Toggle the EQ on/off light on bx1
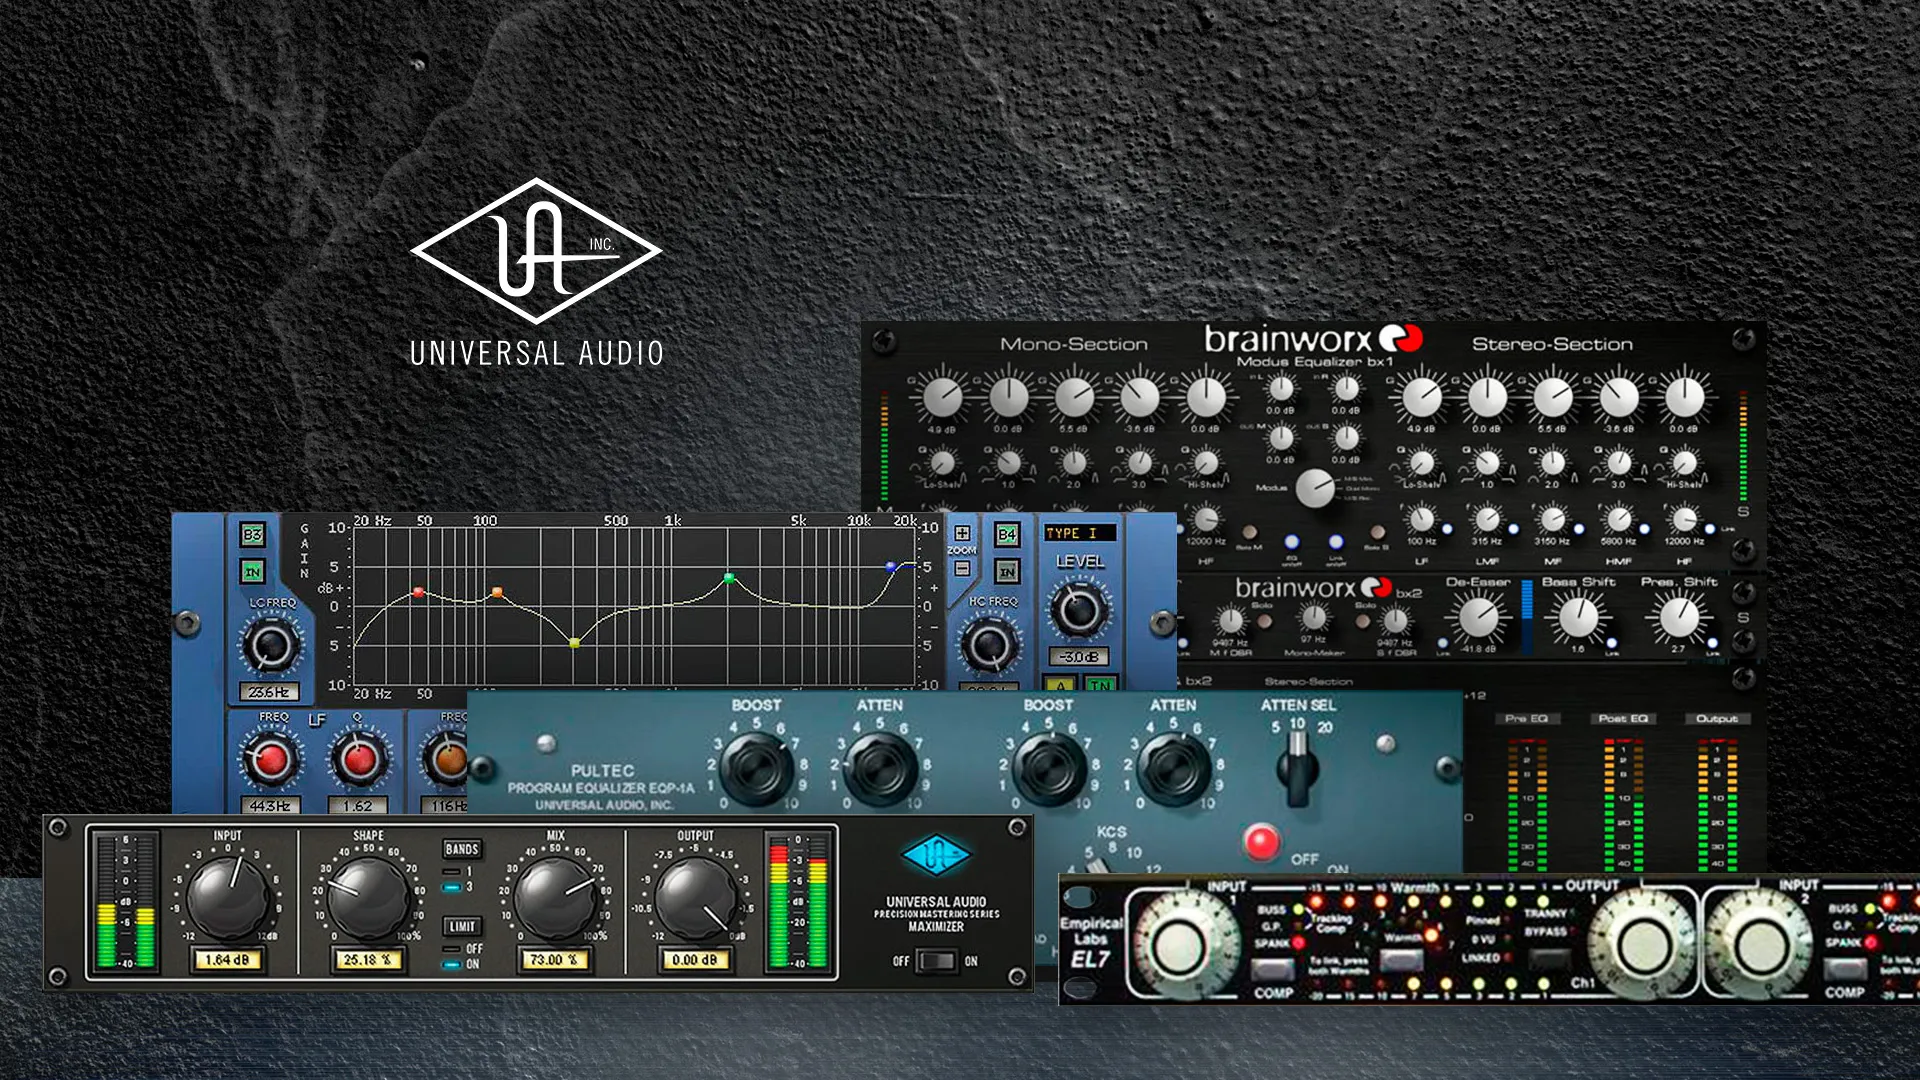This screenshot has height=1080, width=1920. point(1292,542)
